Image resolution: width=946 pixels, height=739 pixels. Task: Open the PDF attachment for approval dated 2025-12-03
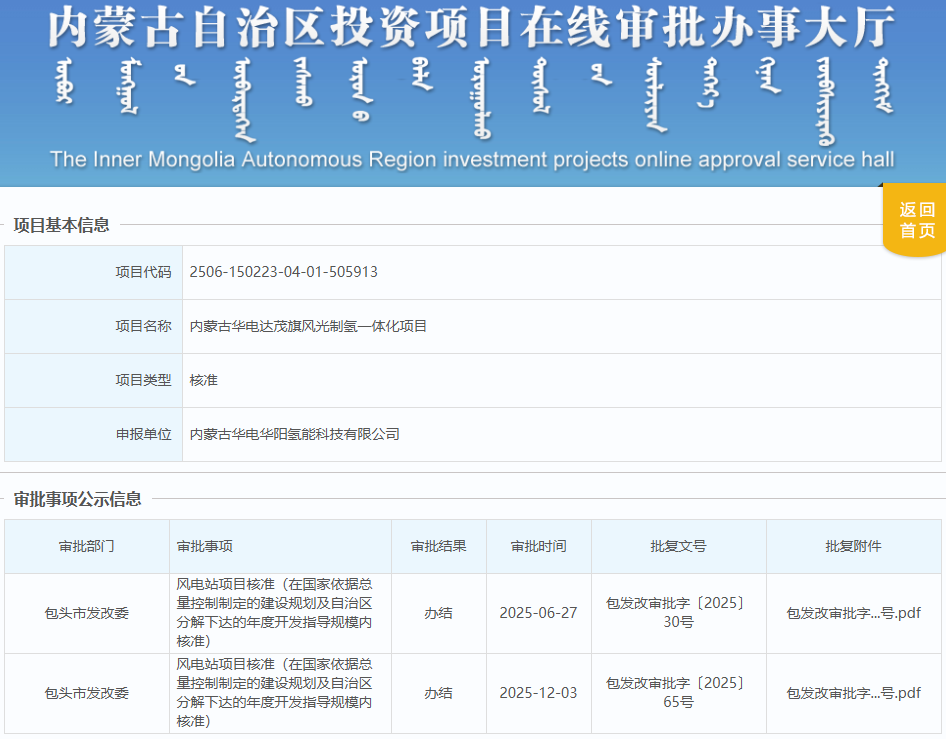tap(853, 693)
